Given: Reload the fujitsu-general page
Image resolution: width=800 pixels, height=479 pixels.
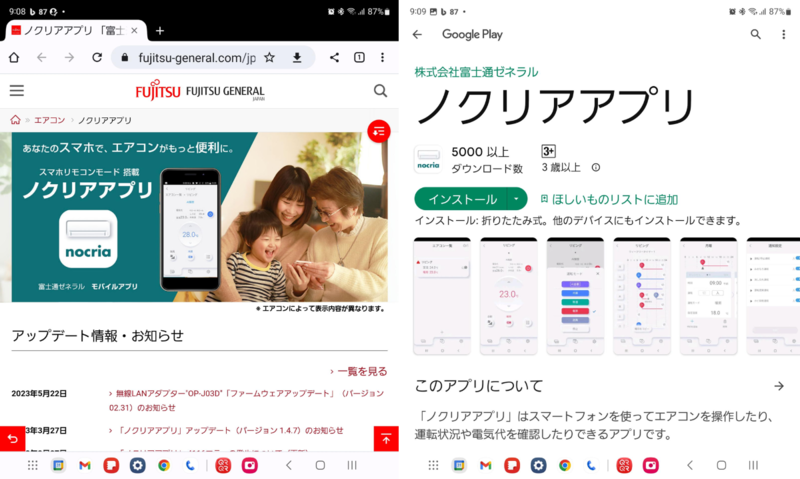Looking at the screenshot, I should pos(97,58).
